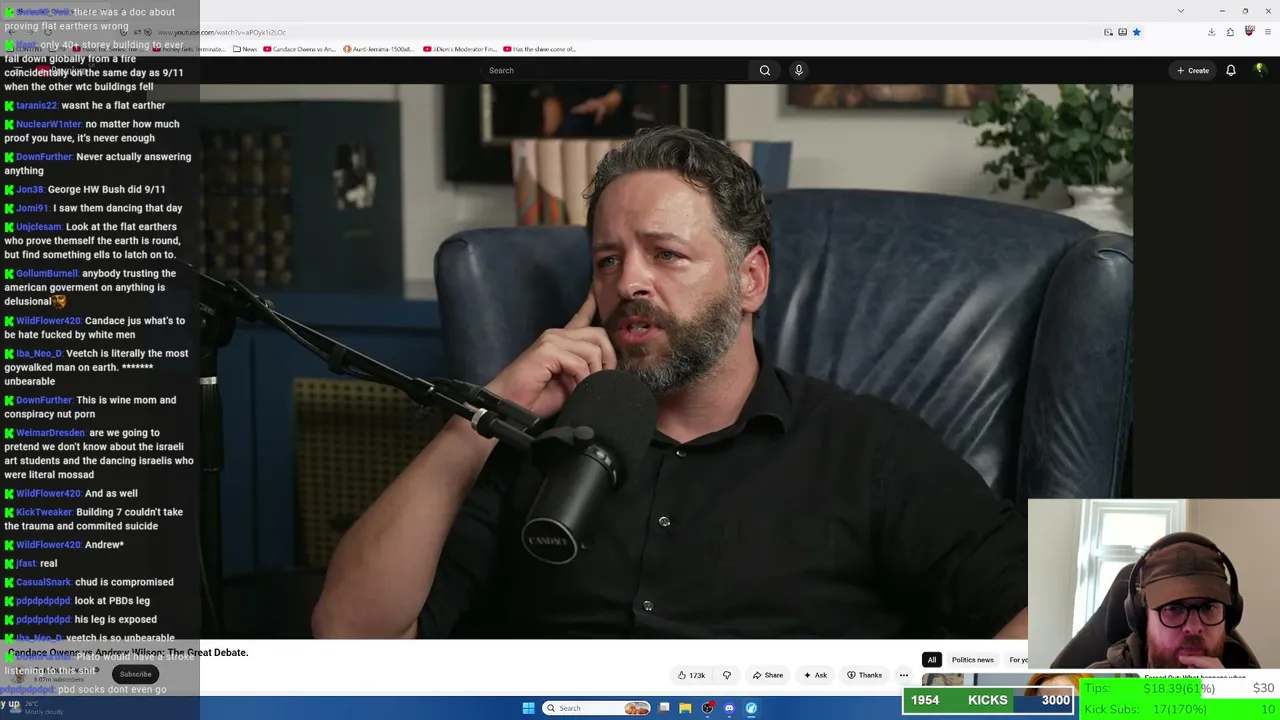This screenshot has height=720, width=1280.
Task: Click username KickTweaker in chat
Action: pos(44,512)
